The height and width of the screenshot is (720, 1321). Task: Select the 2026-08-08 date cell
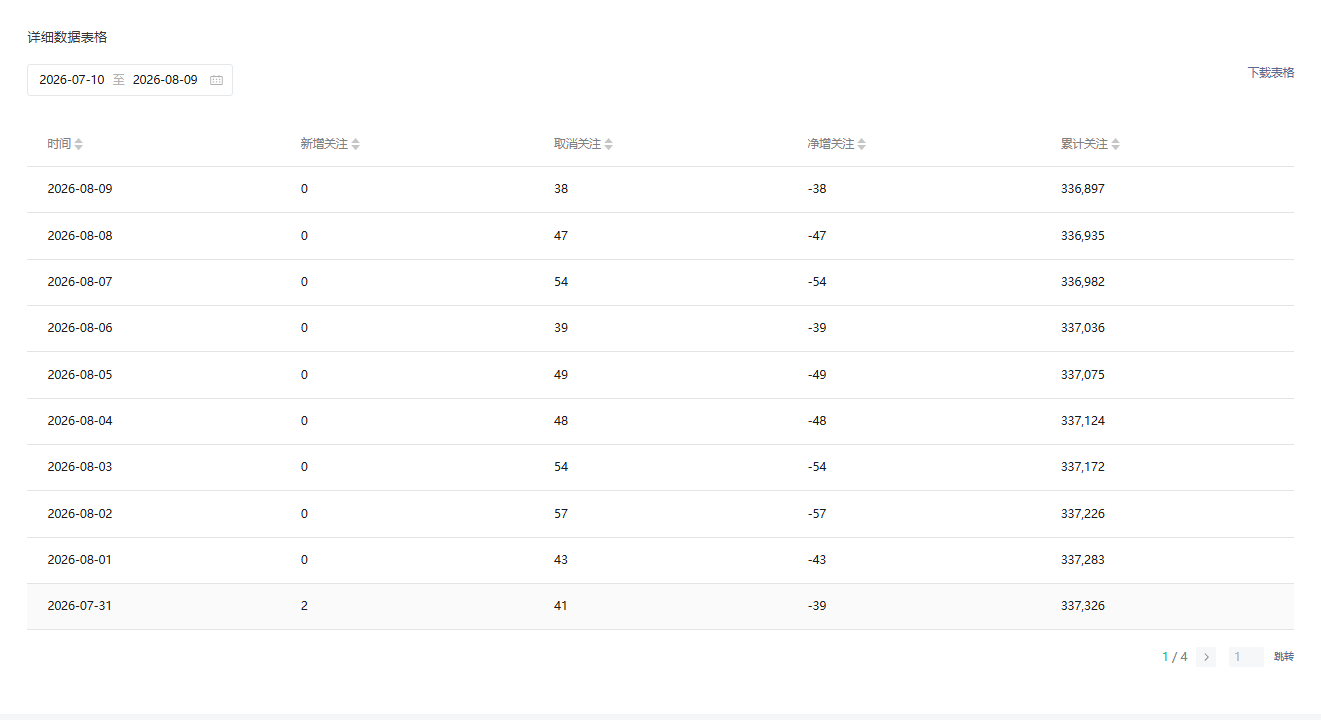click(80, 236)
